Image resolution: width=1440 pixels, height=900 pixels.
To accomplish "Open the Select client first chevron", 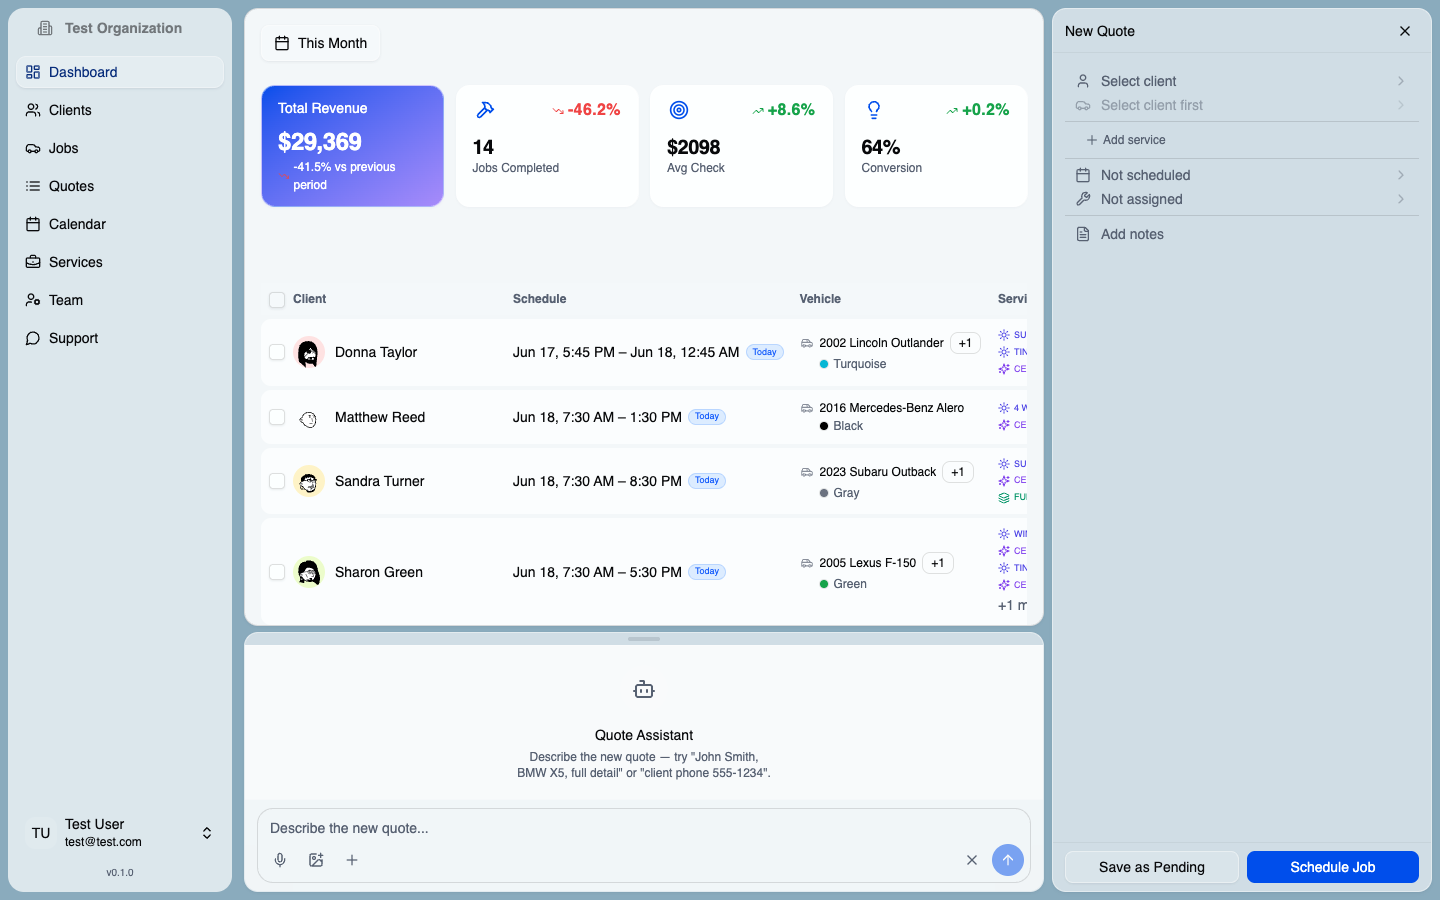I will [1401, 105].
